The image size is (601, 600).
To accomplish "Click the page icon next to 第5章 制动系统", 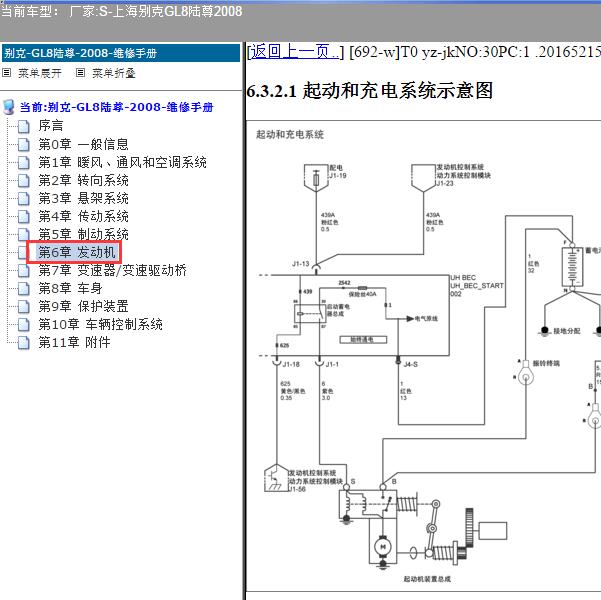I will coord(24,234).
